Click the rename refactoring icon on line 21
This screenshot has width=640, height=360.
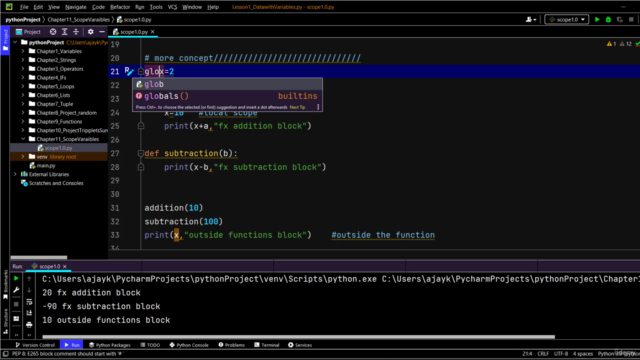[x=129, y=71]
